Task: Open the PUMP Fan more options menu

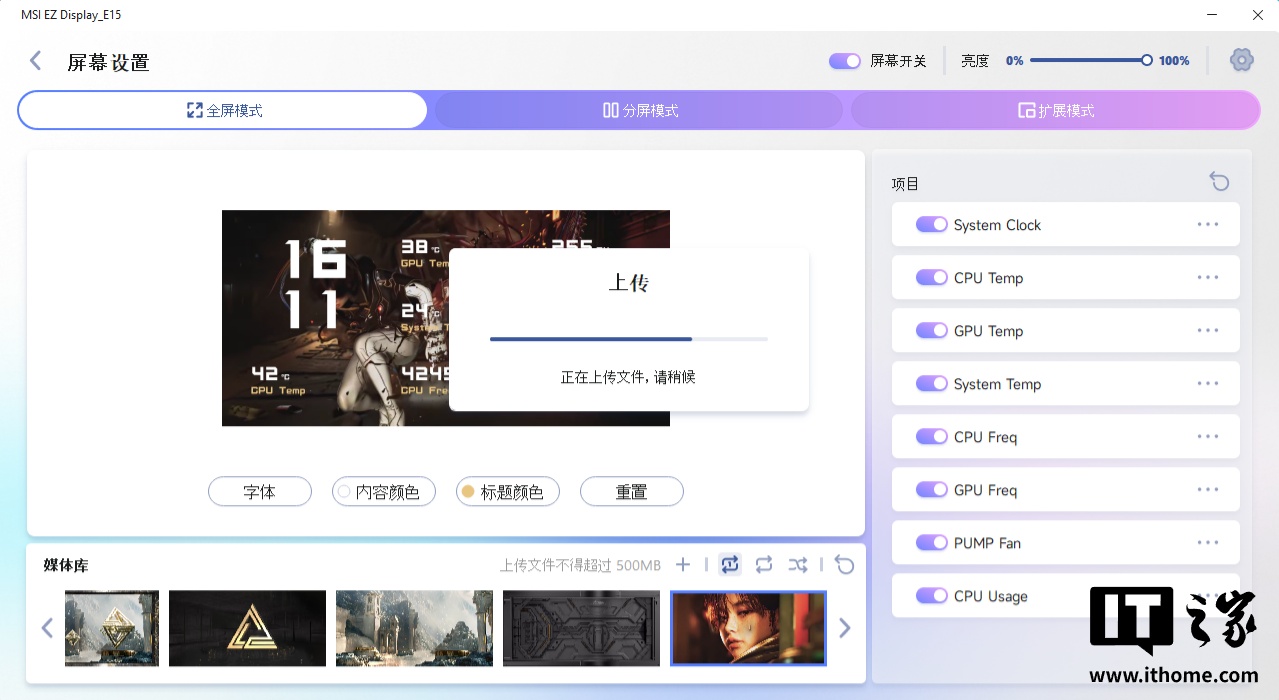Action: point(1208,542)
